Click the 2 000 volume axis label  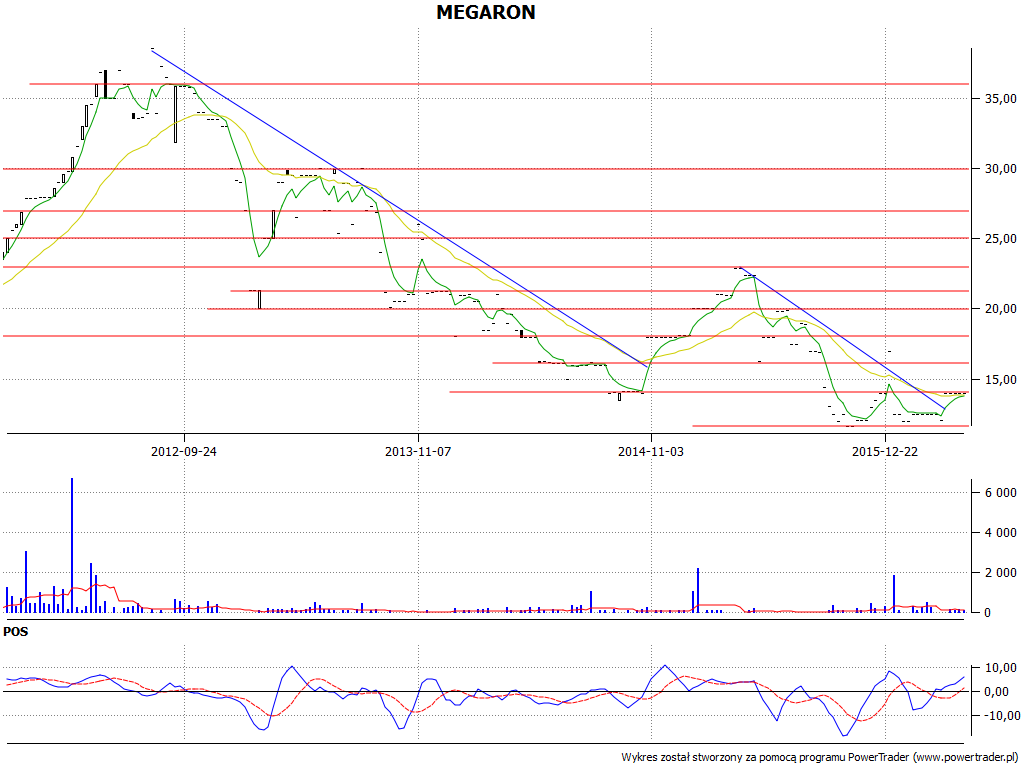tap(1000, 573)
